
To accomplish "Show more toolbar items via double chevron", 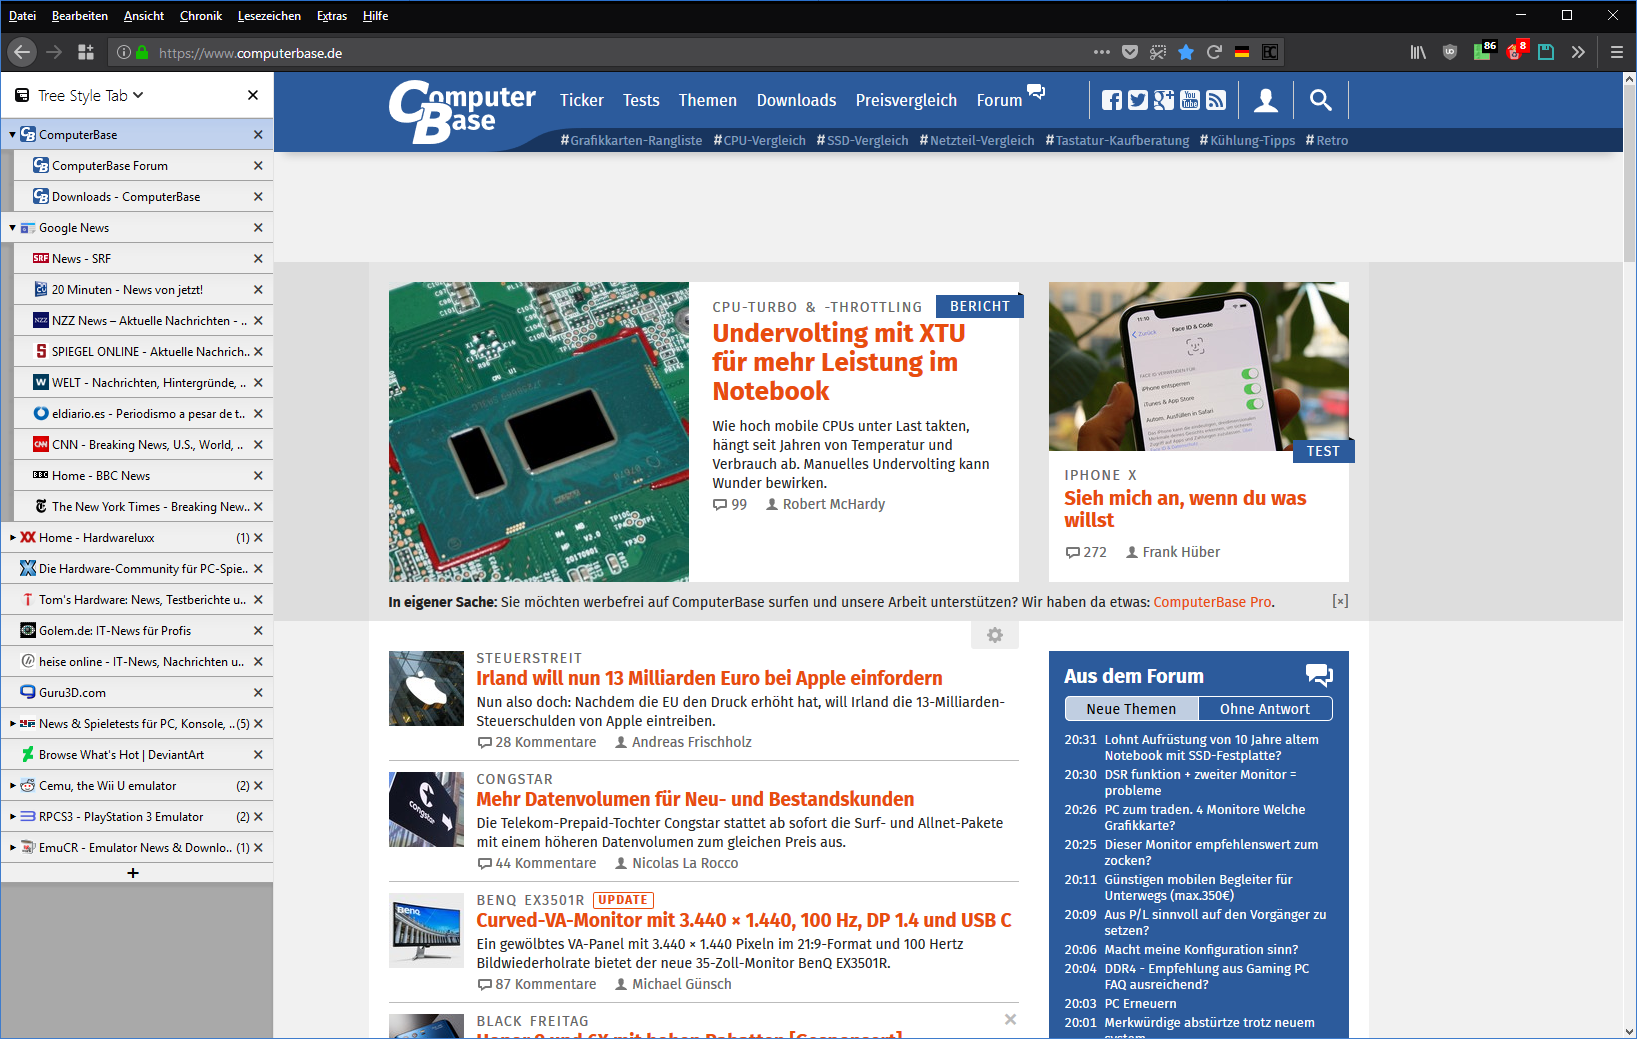I will click(1578, 52).
